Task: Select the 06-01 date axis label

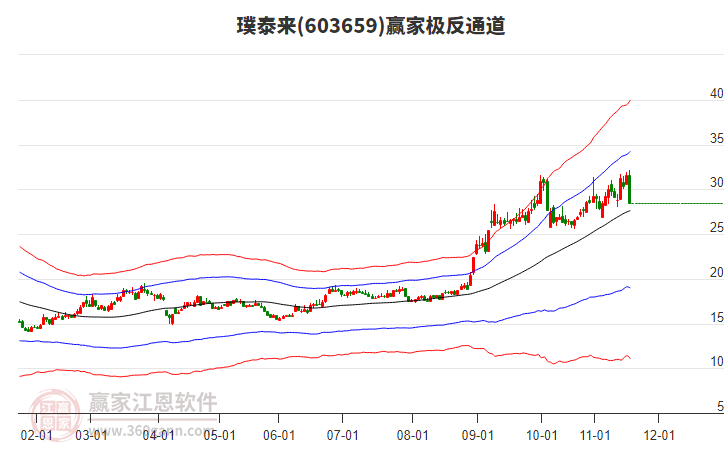Action: point(279,436)
